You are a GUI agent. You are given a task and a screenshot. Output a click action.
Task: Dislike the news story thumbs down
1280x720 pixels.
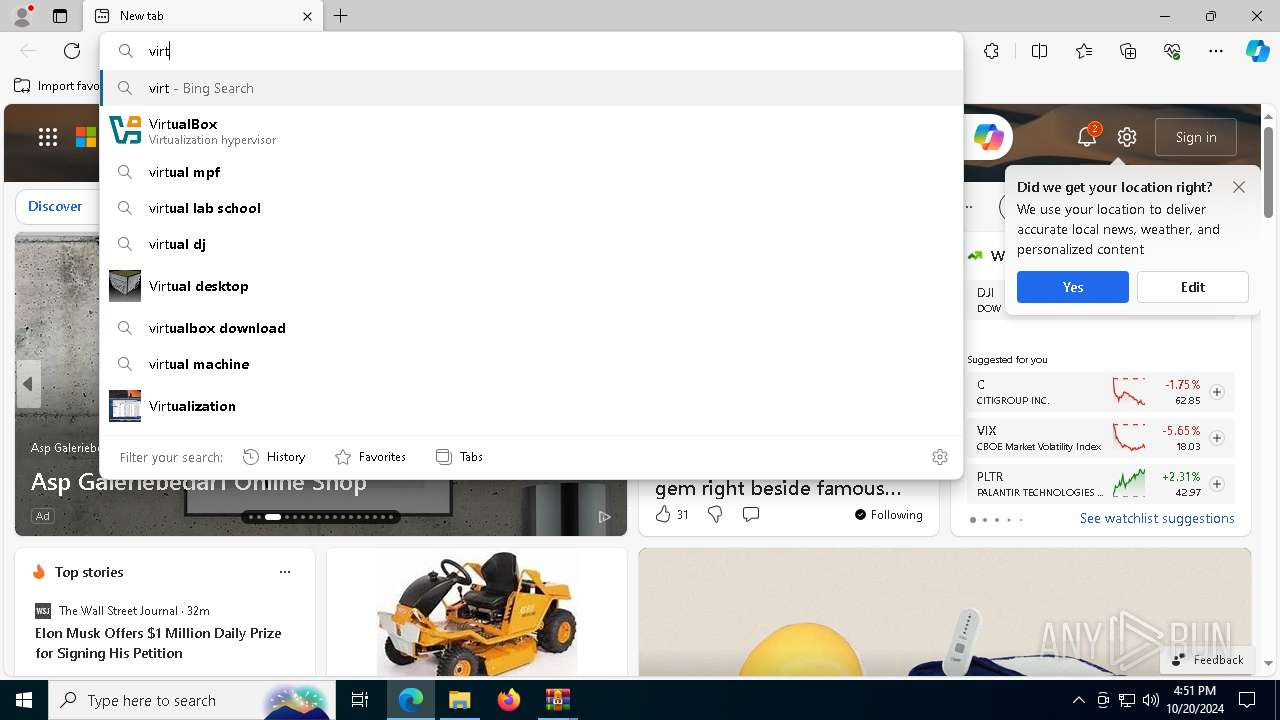[715, 514]
